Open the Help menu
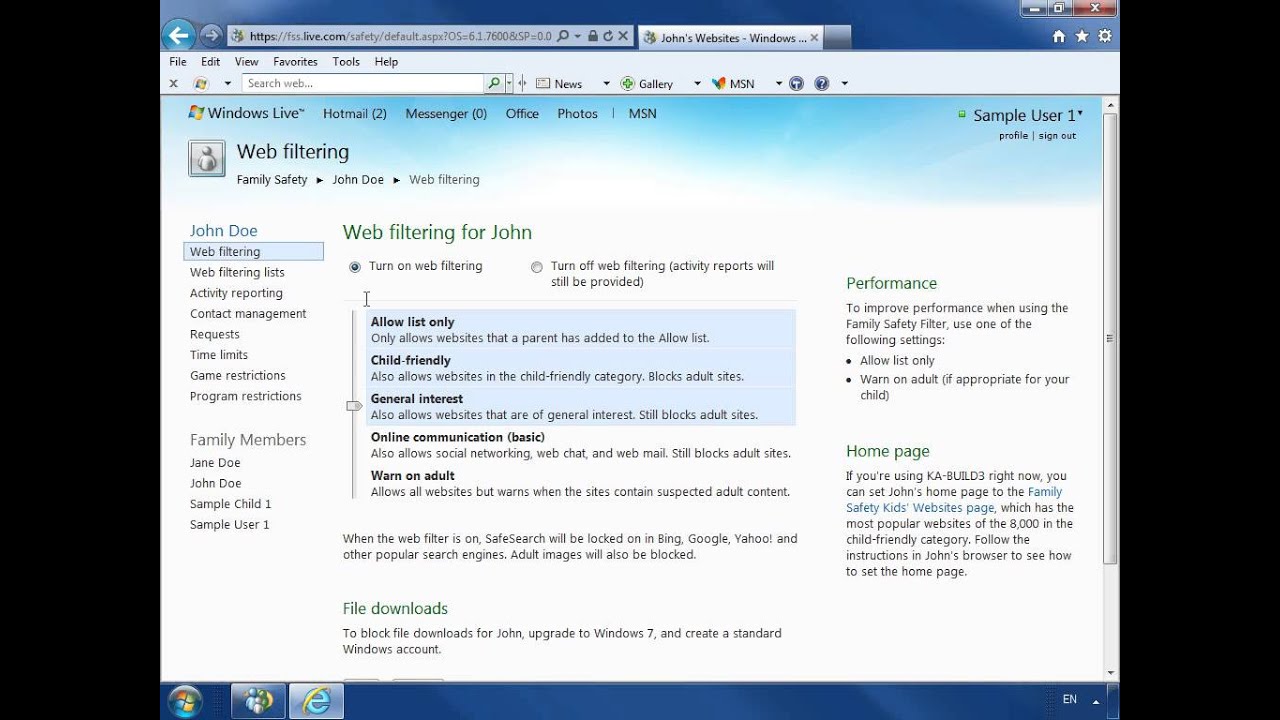Screen dimensions: 1280x720 tap(386, 61)
